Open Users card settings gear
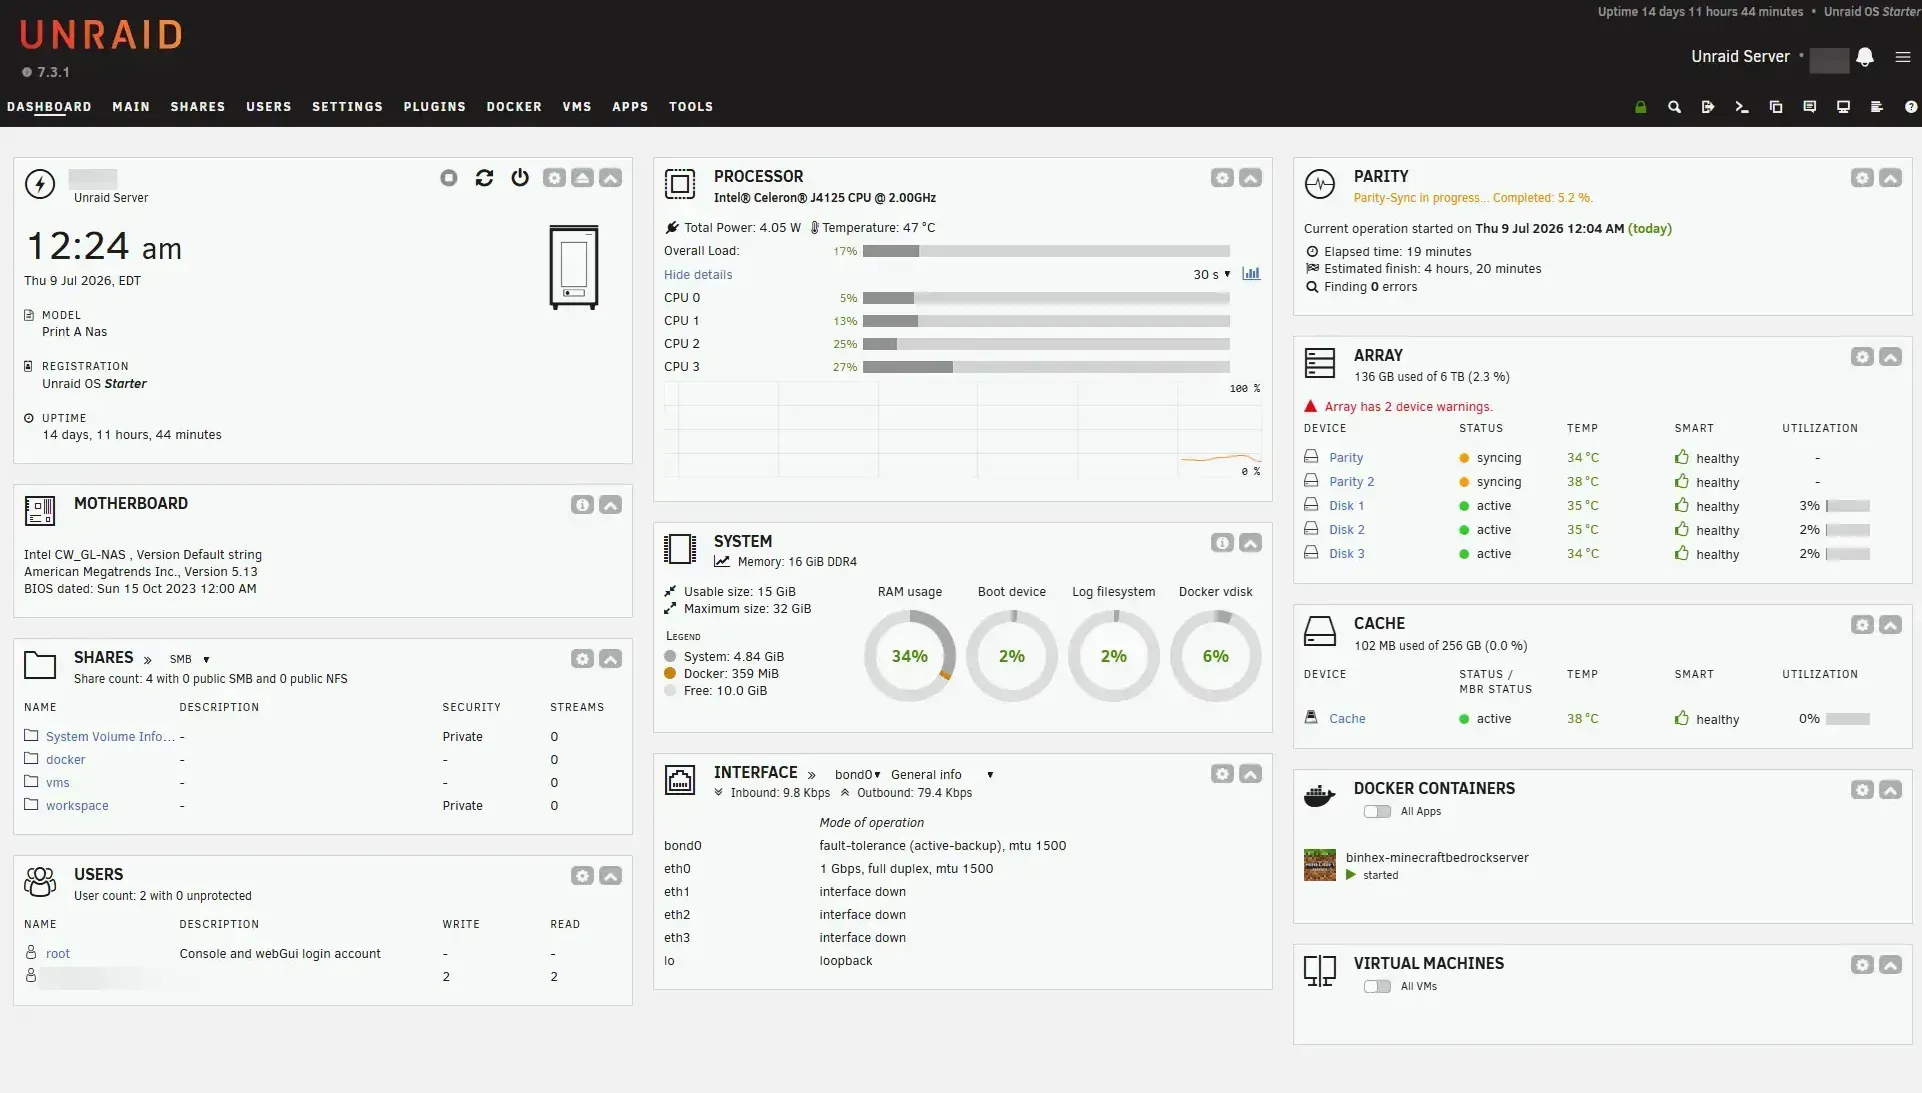 point(582,876)
